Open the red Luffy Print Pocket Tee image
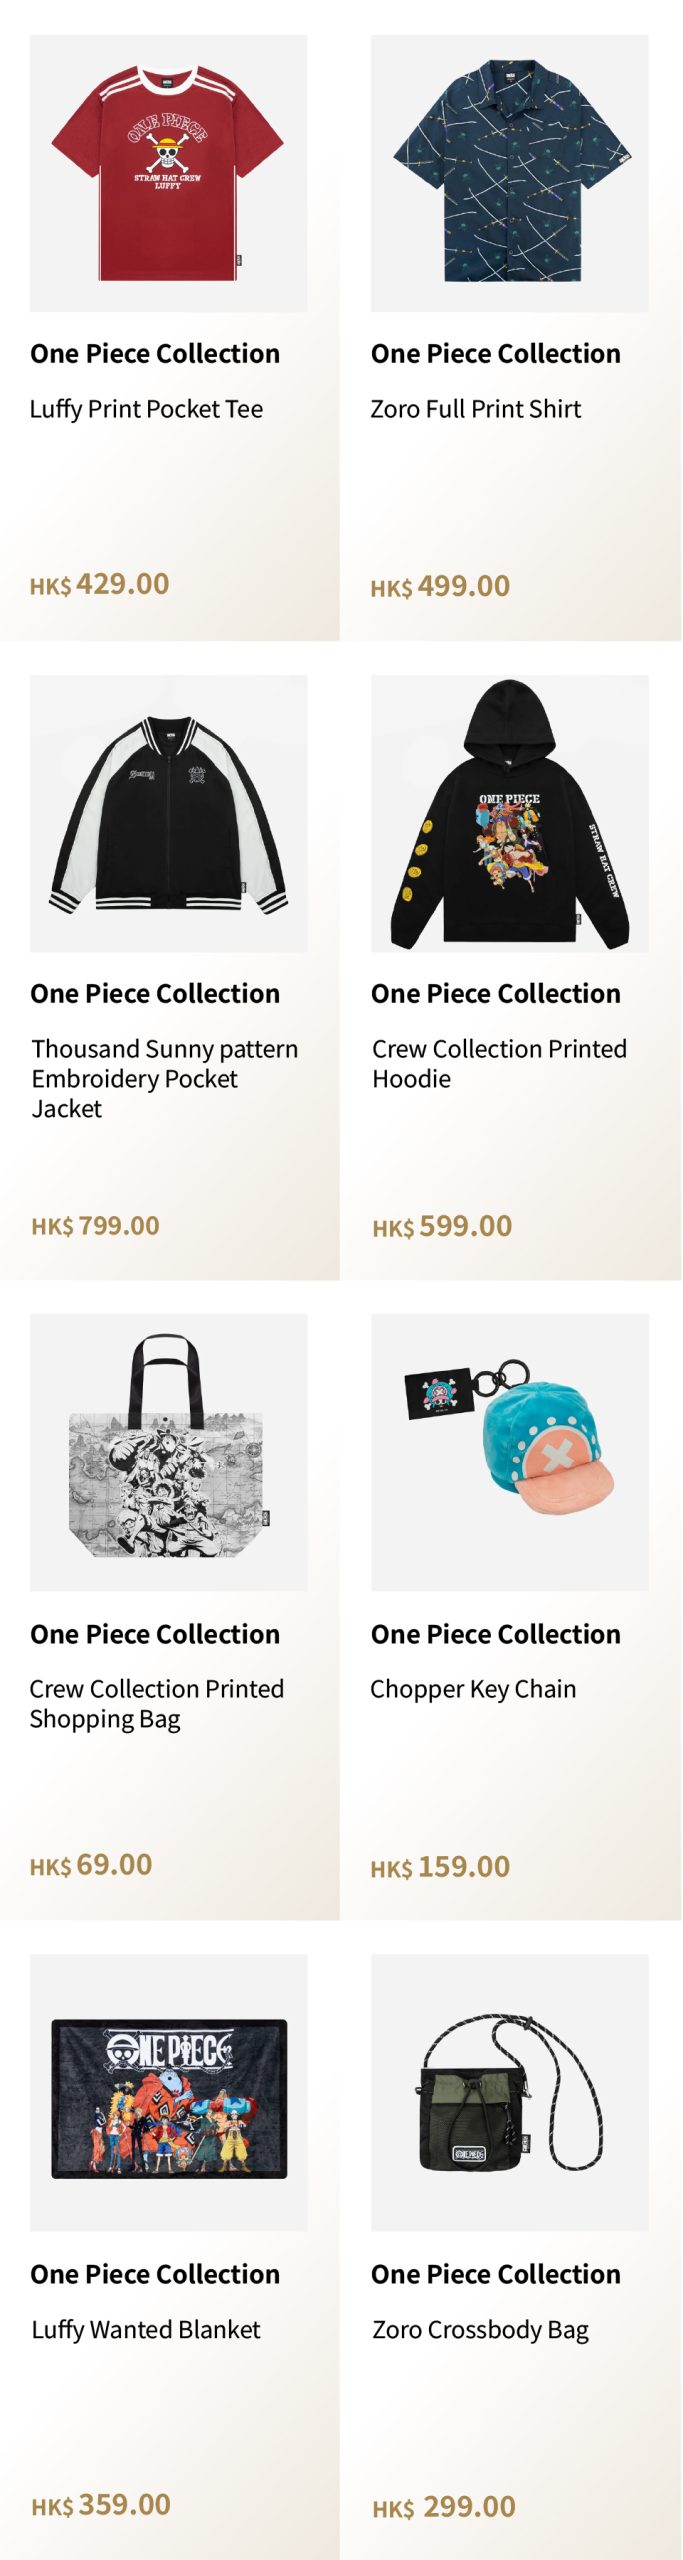The image size is (683, 2560). coord(168,173)
